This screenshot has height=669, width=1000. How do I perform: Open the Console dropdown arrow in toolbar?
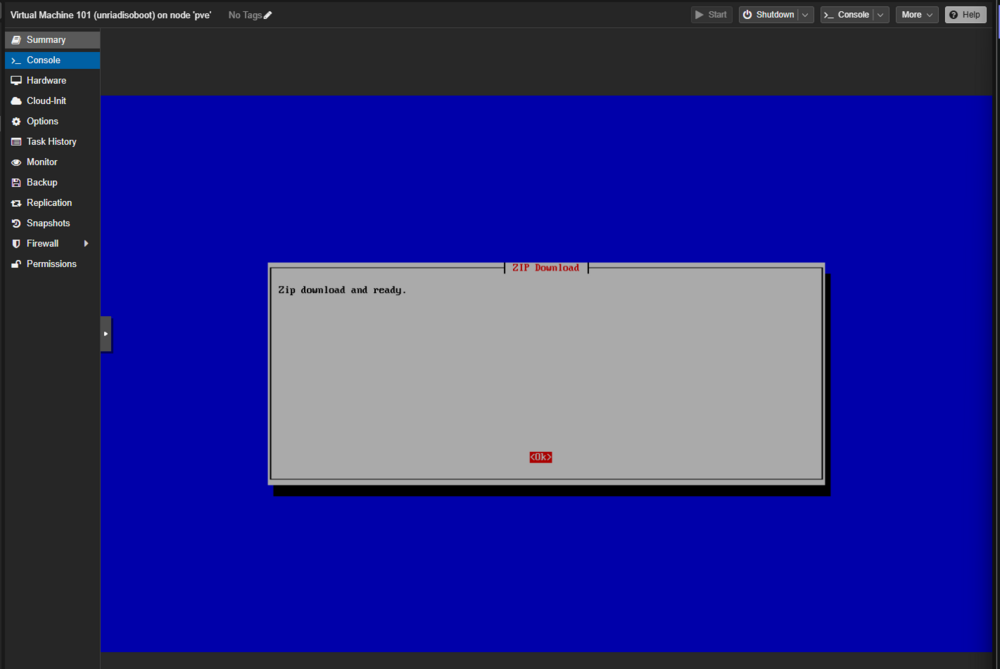point(881,15)
